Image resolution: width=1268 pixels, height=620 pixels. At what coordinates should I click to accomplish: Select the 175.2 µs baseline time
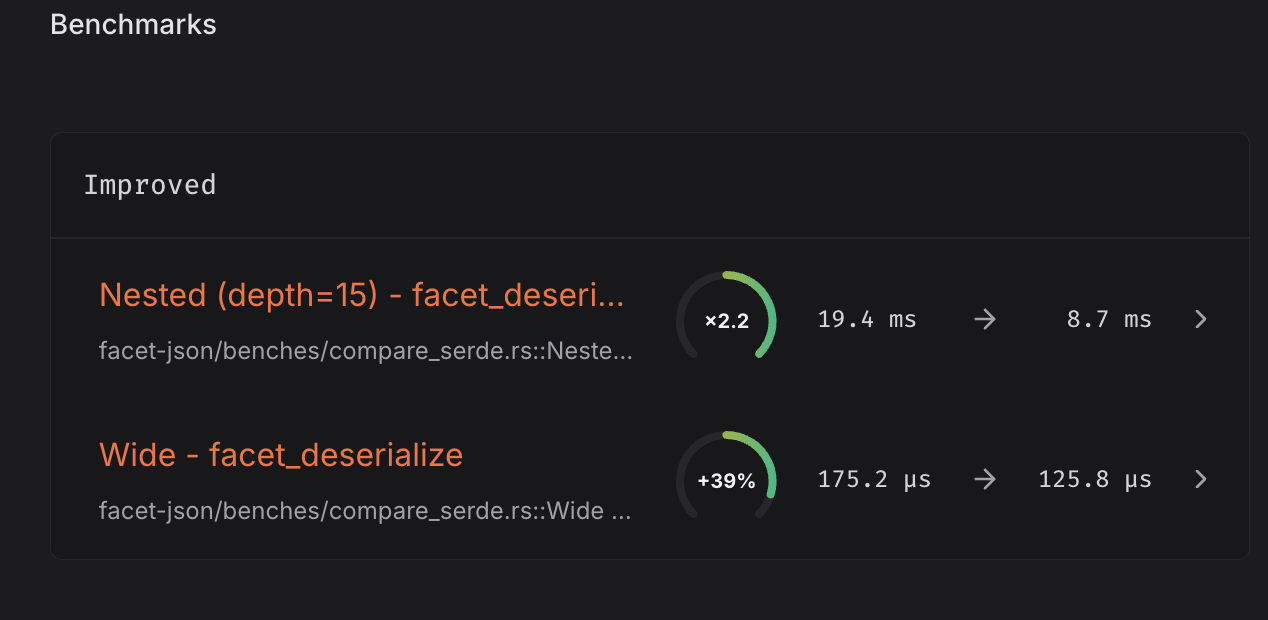[x=874, y=480]
